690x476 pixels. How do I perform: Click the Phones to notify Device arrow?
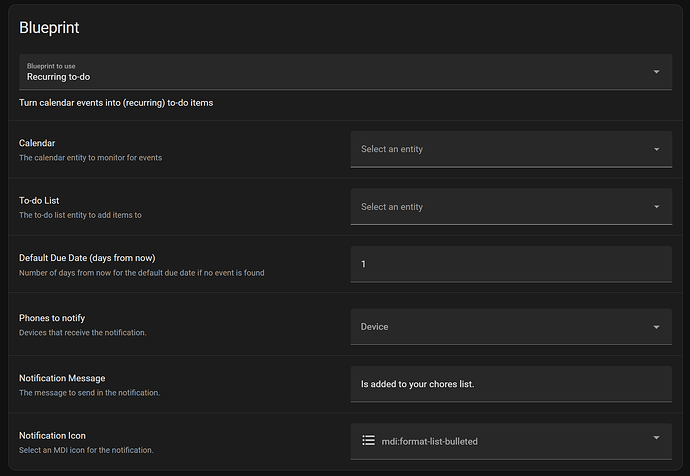point(656,327)
